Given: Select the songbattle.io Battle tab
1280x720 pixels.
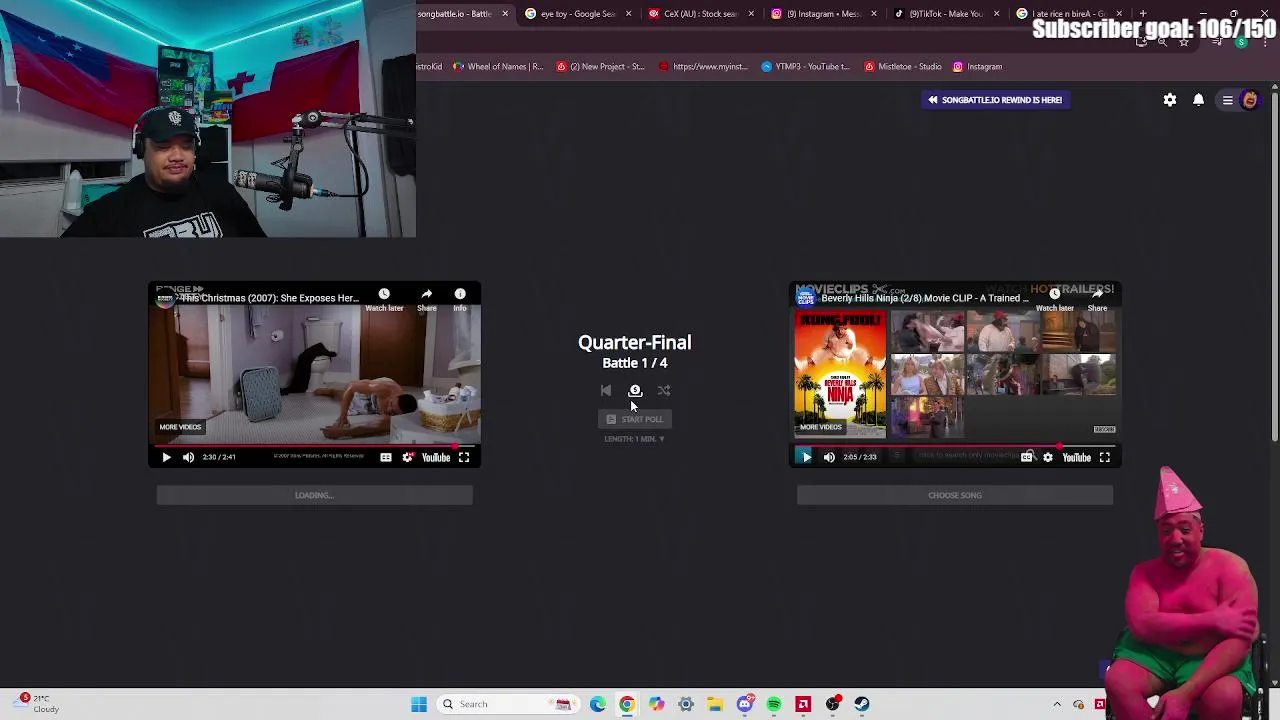Looking at the screenshot, I should click(455, 14).
